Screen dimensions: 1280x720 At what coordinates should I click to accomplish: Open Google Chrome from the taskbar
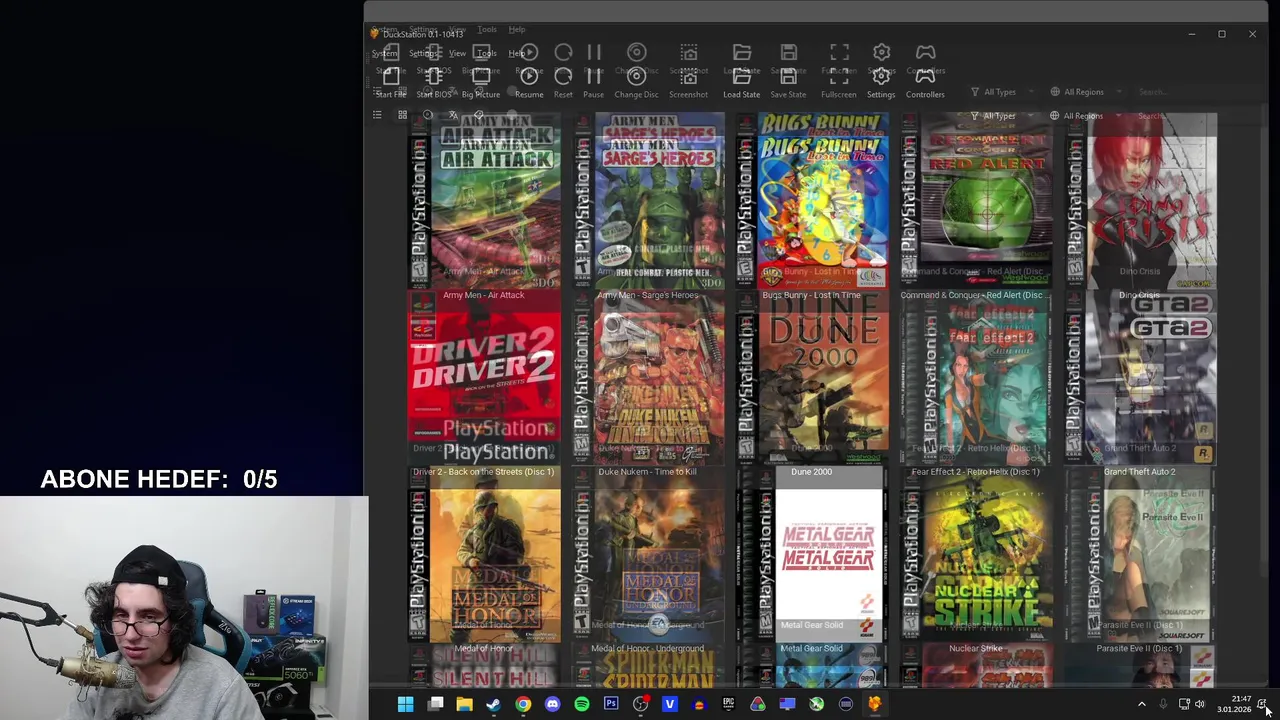coord(523,704)
